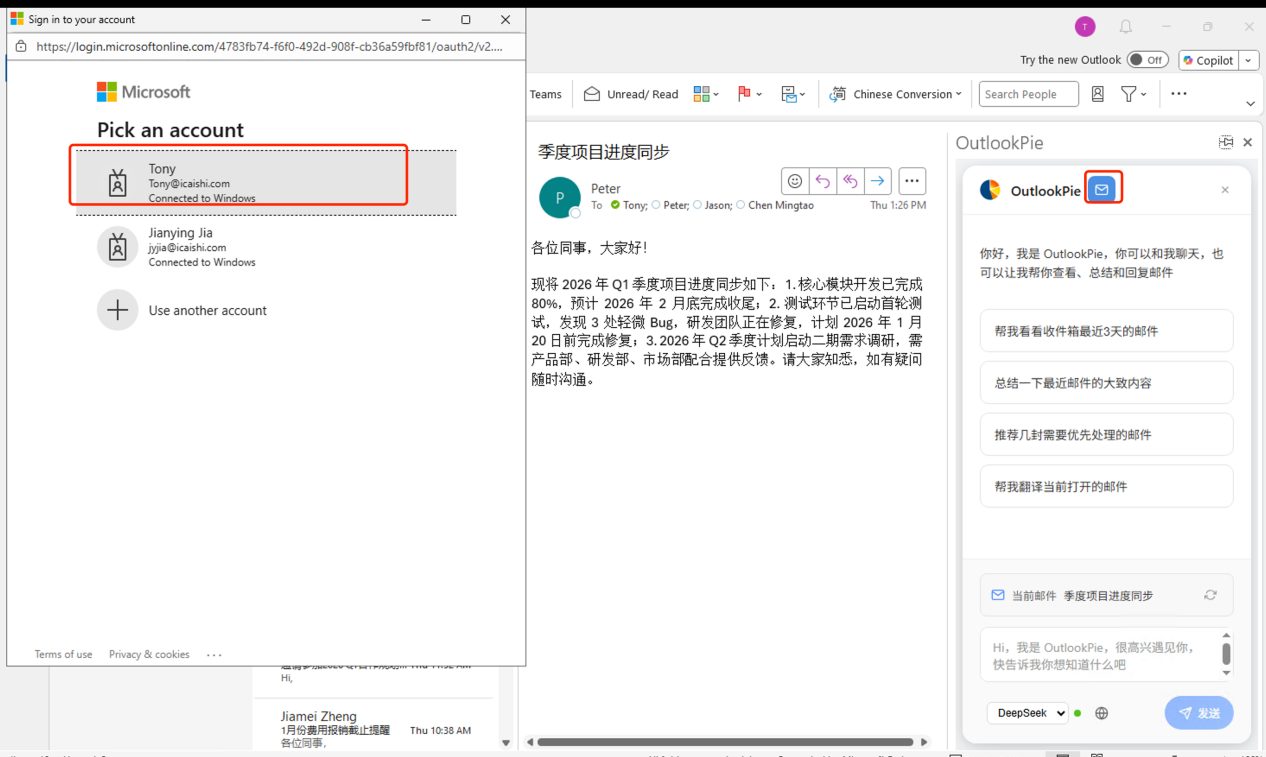The width and height of the screenshot is (1266, 757).
Task: Click the globe icon next to DeepSeek
Action: [1102, 713]
